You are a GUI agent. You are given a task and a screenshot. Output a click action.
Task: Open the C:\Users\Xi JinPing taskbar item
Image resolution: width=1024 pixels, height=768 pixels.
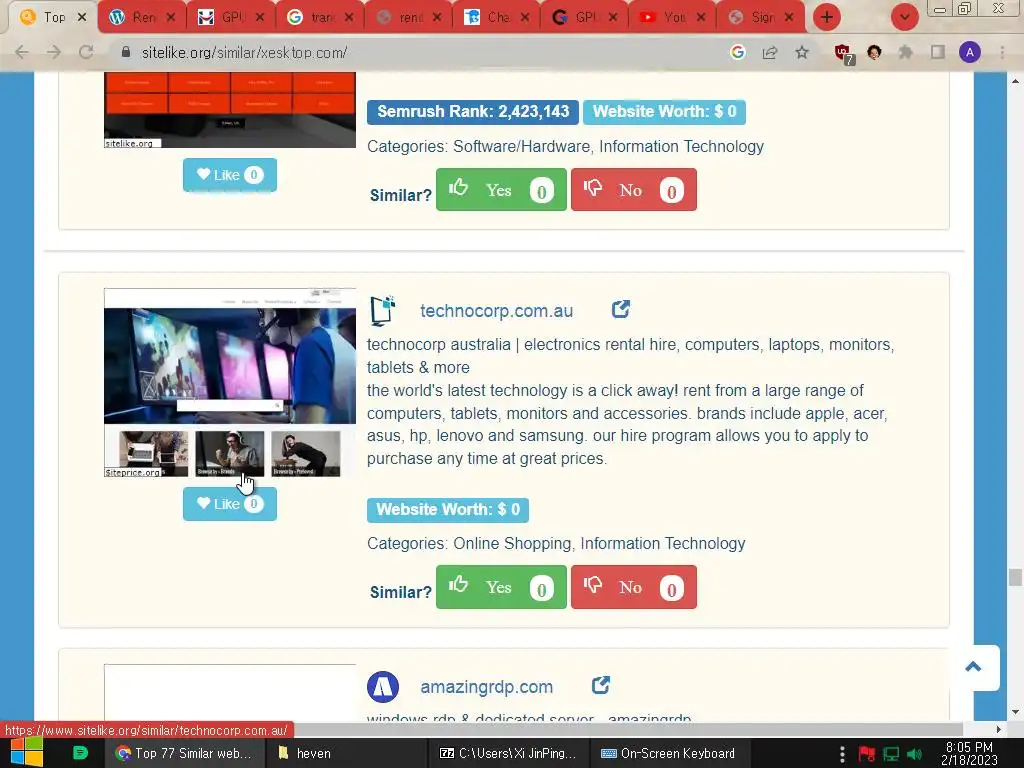click(508, 753)
